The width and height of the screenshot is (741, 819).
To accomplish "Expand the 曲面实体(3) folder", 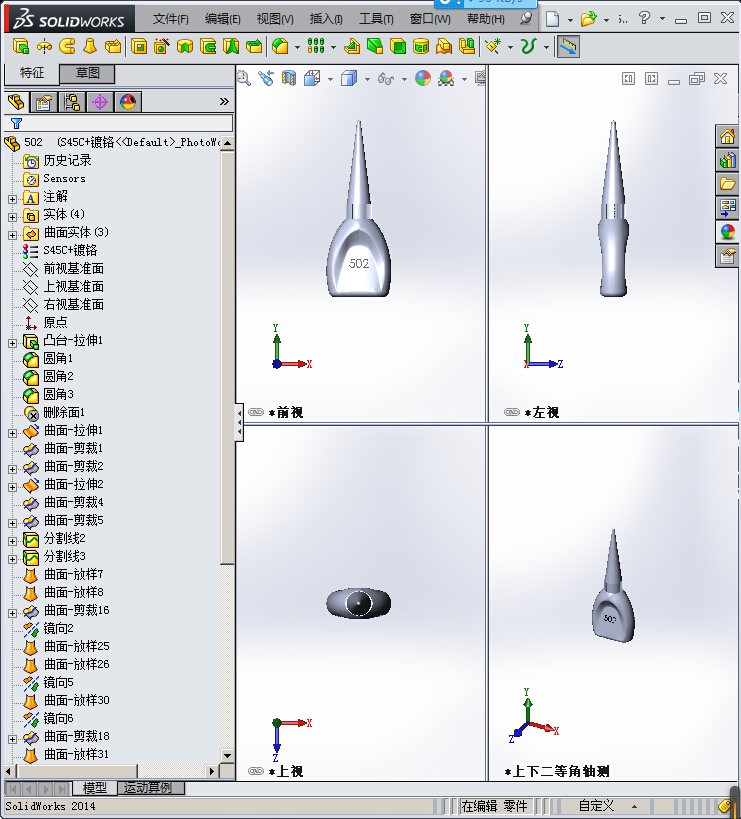I will [13, 235].
